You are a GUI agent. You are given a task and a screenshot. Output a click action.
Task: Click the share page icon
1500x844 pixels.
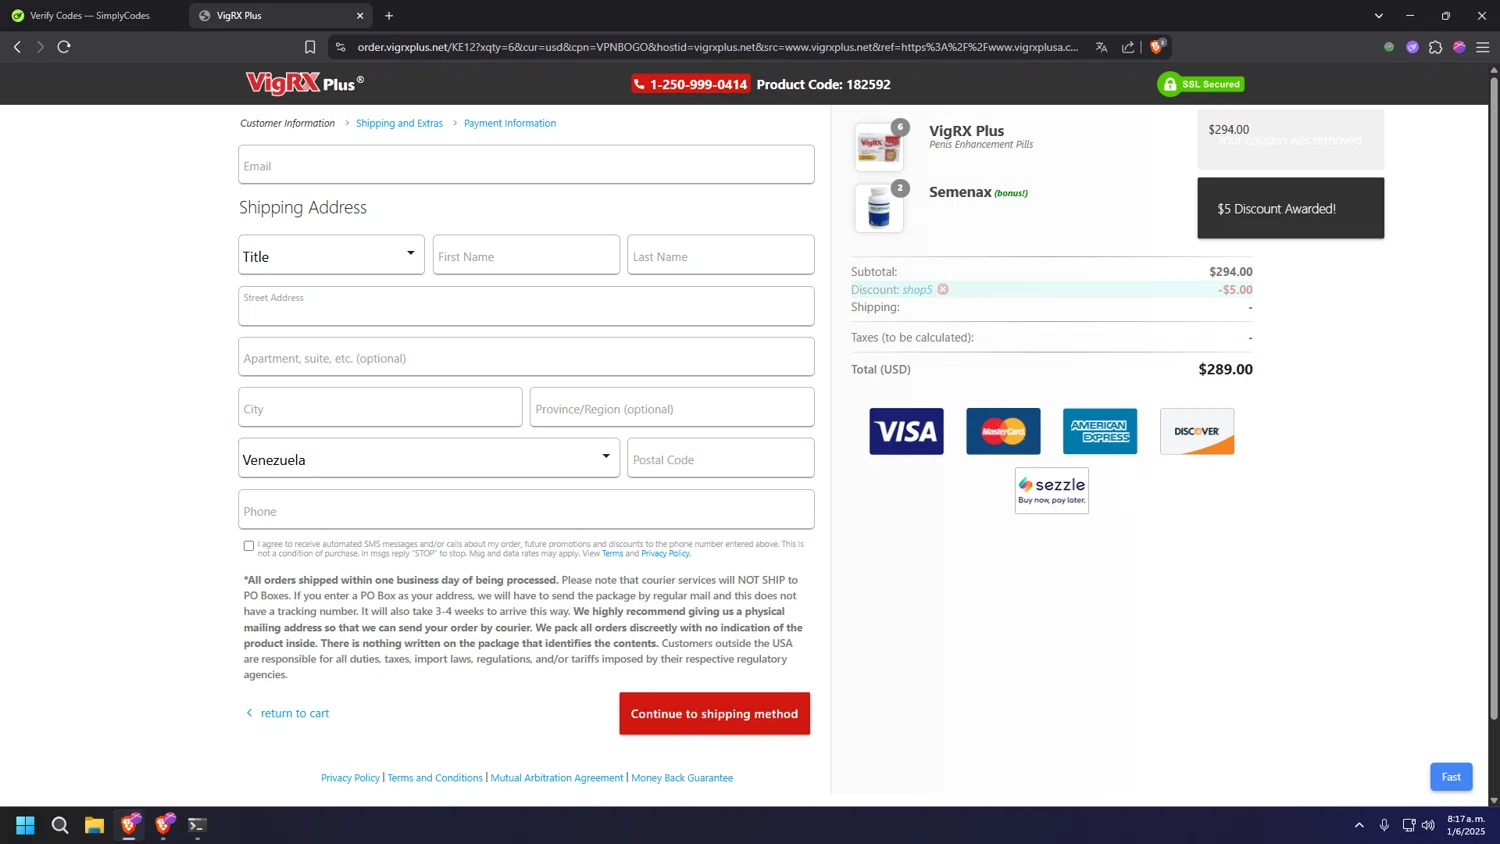(1128, 47)
